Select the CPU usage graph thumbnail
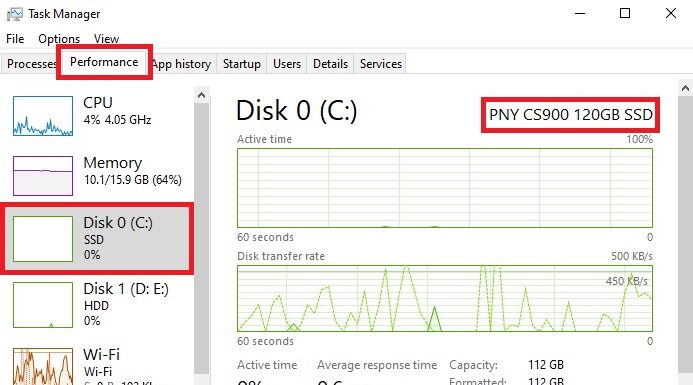 [43, 116]
